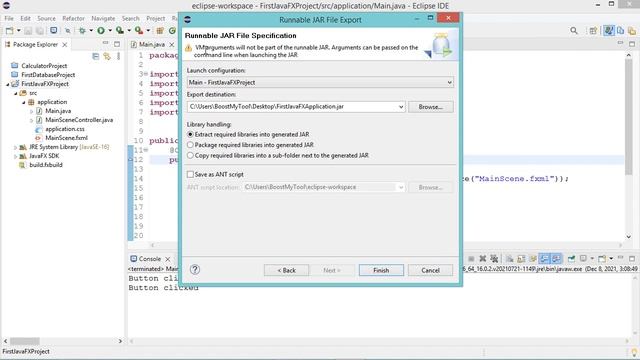Open Launch configuration dropdown

click(449, 82)
